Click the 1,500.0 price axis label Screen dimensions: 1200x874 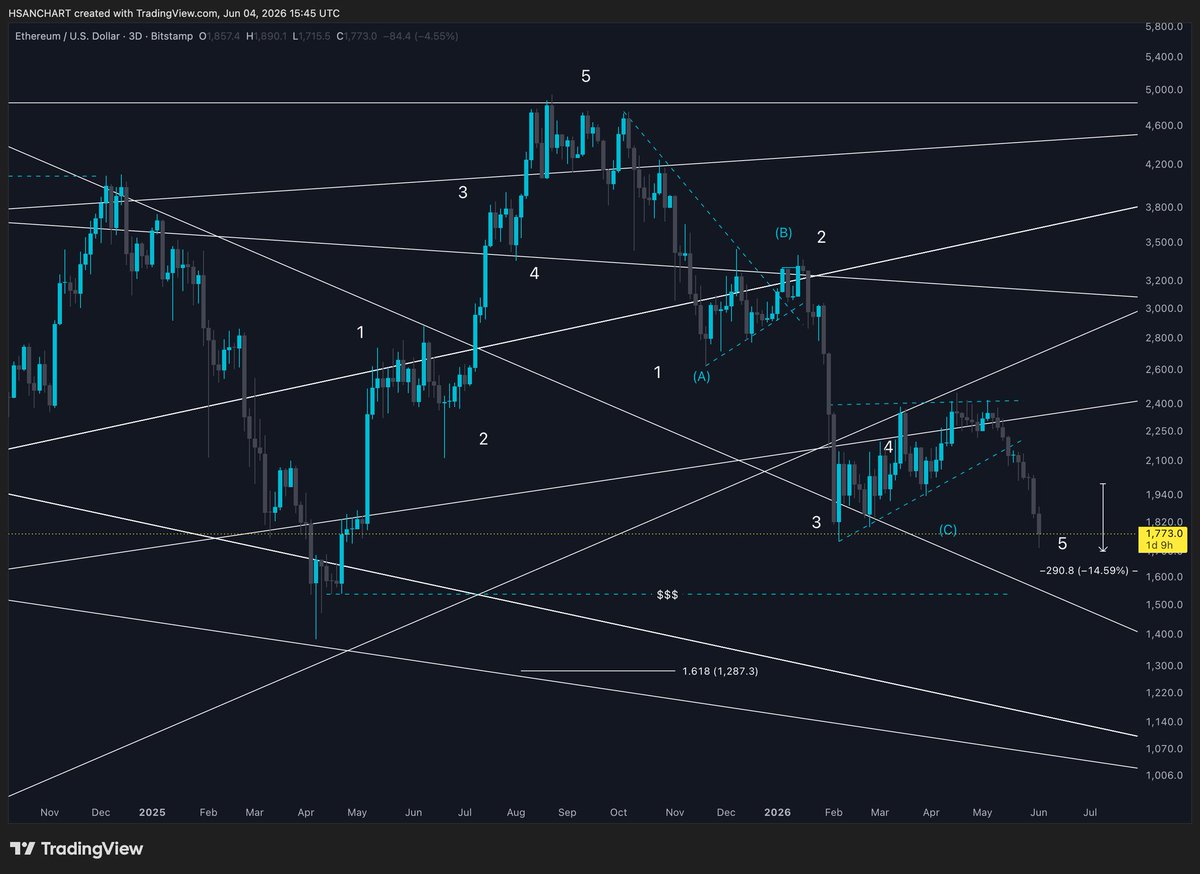[x=1163, y=604]
